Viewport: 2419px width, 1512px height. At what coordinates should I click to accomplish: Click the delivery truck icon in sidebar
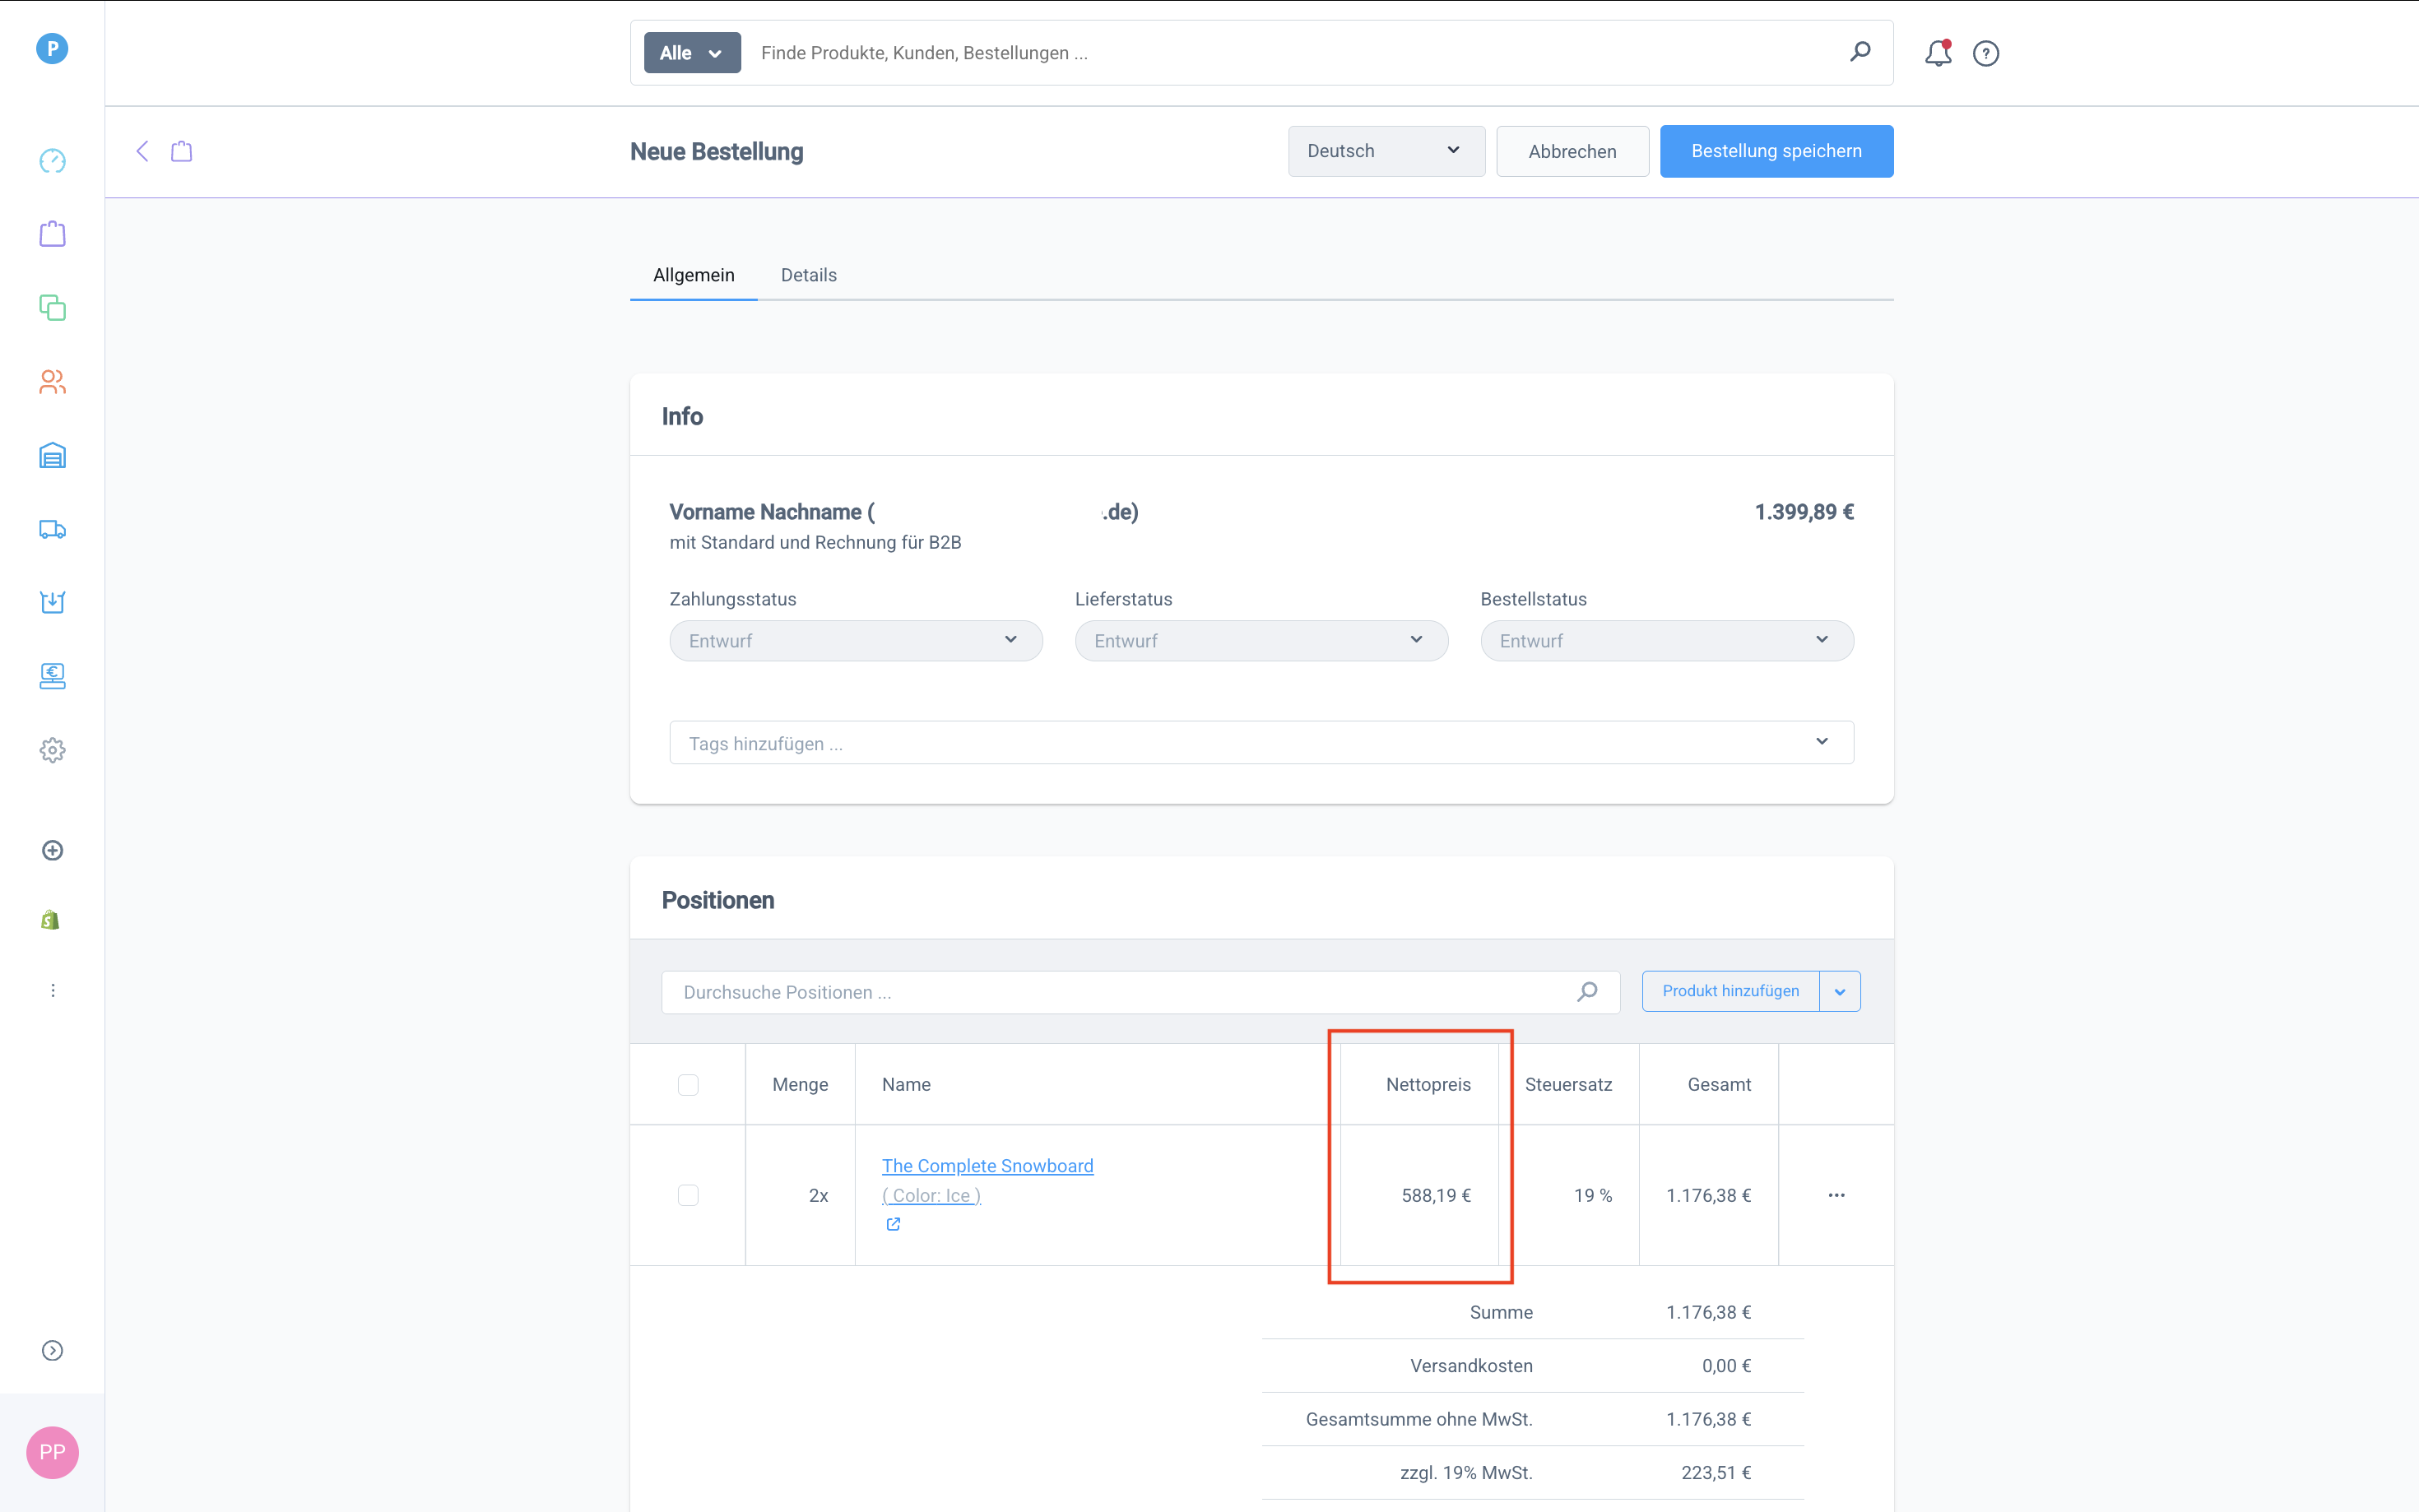pyautogui.click(x=52, y=530)
